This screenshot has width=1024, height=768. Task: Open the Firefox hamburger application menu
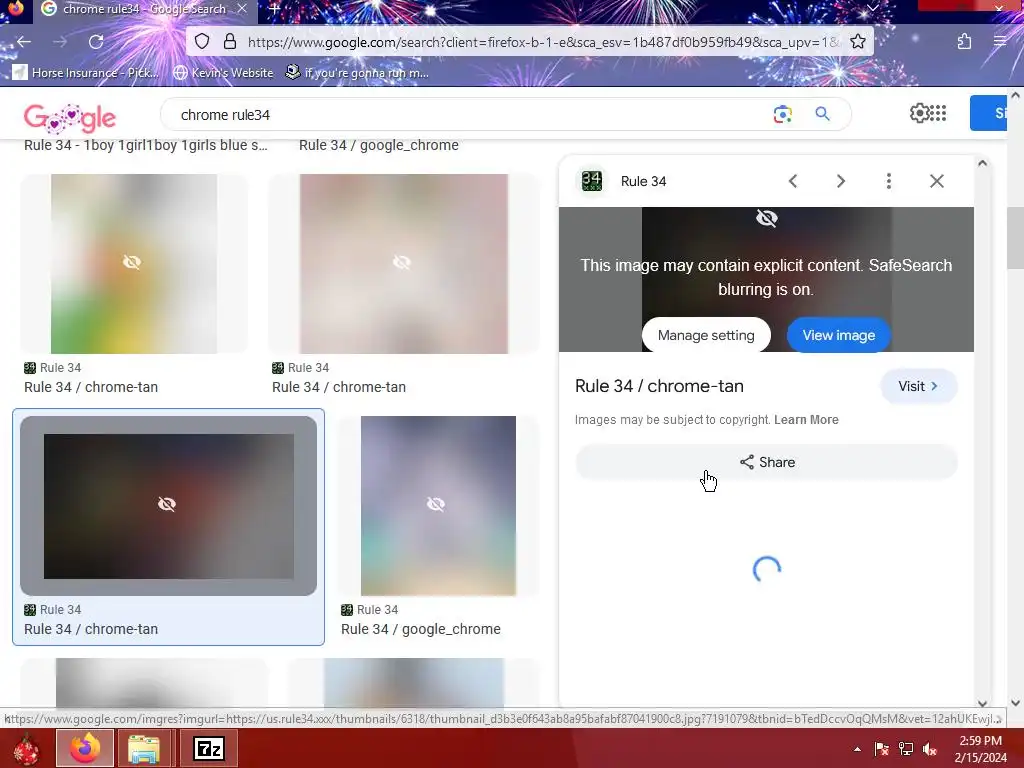click(x=1000, y=42)
